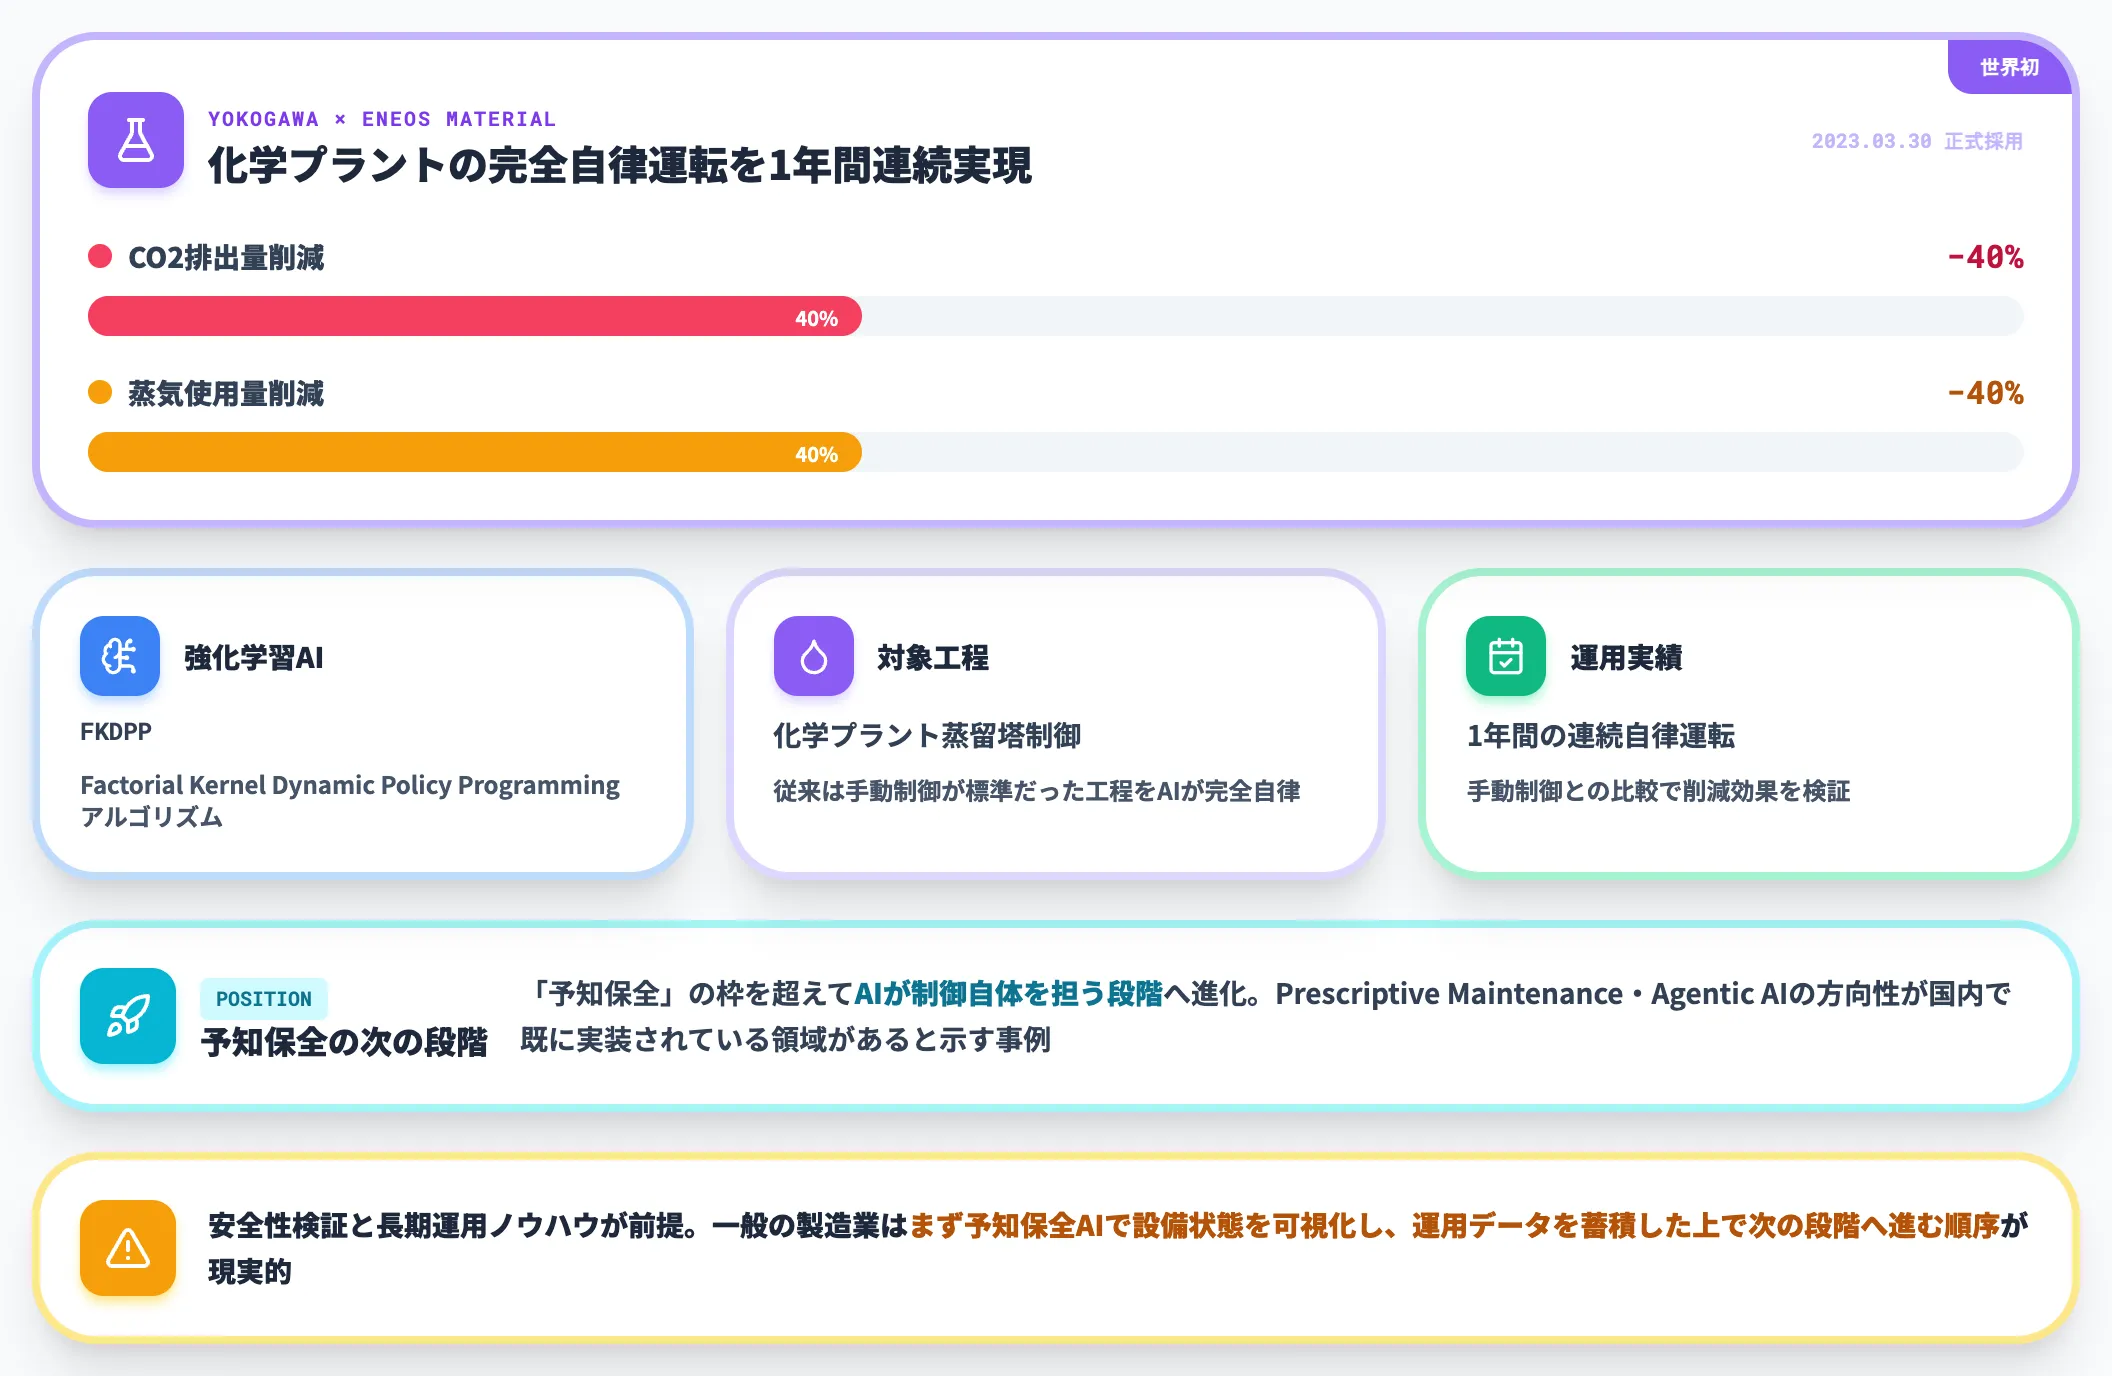The width and height of the screenshot is (2112, 1376).
Task: Click the heading 化学プラントの完全自律運転を1年間連続実現
Action: pyautogui.click(x=620, y=166)
